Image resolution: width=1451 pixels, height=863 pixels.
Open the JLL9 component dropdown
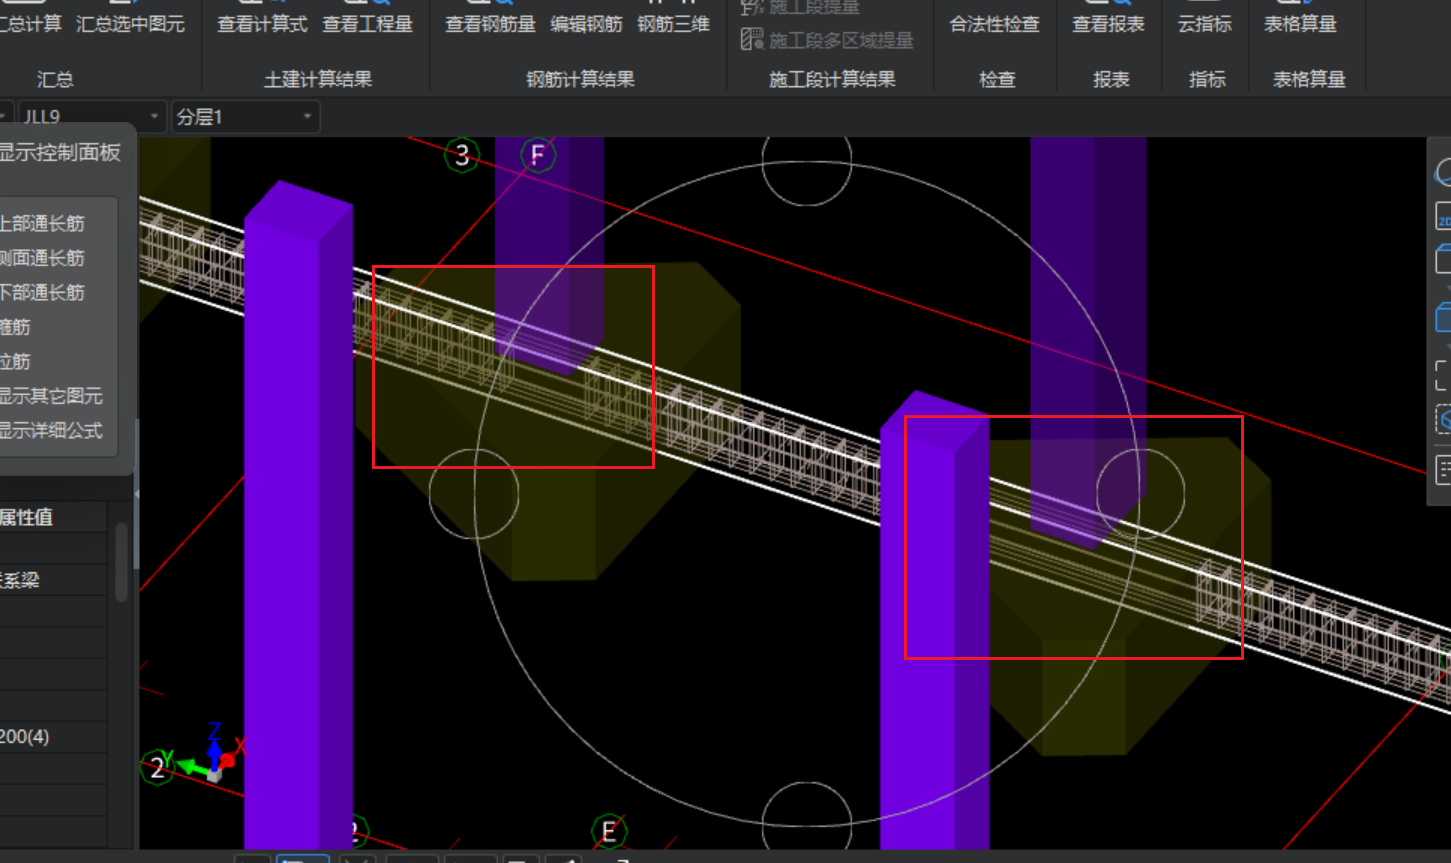point(91,117)
